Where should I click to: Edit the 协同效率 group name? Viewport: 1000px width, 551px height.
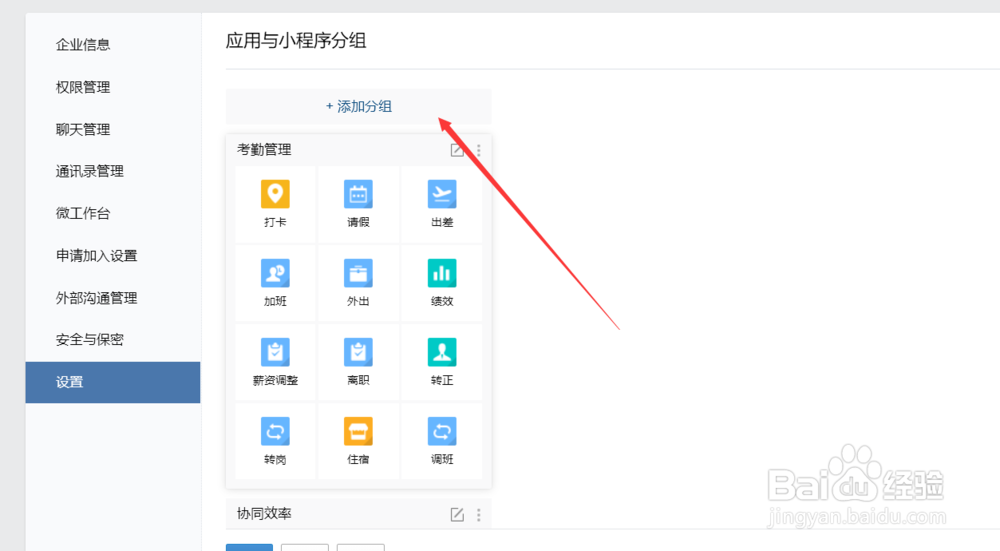pyautogui.click(x=457, y=515)
